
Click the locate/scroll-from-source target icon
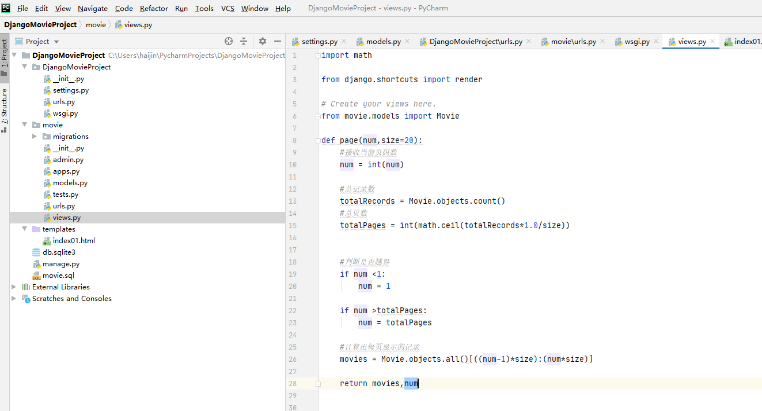[228, 41]
